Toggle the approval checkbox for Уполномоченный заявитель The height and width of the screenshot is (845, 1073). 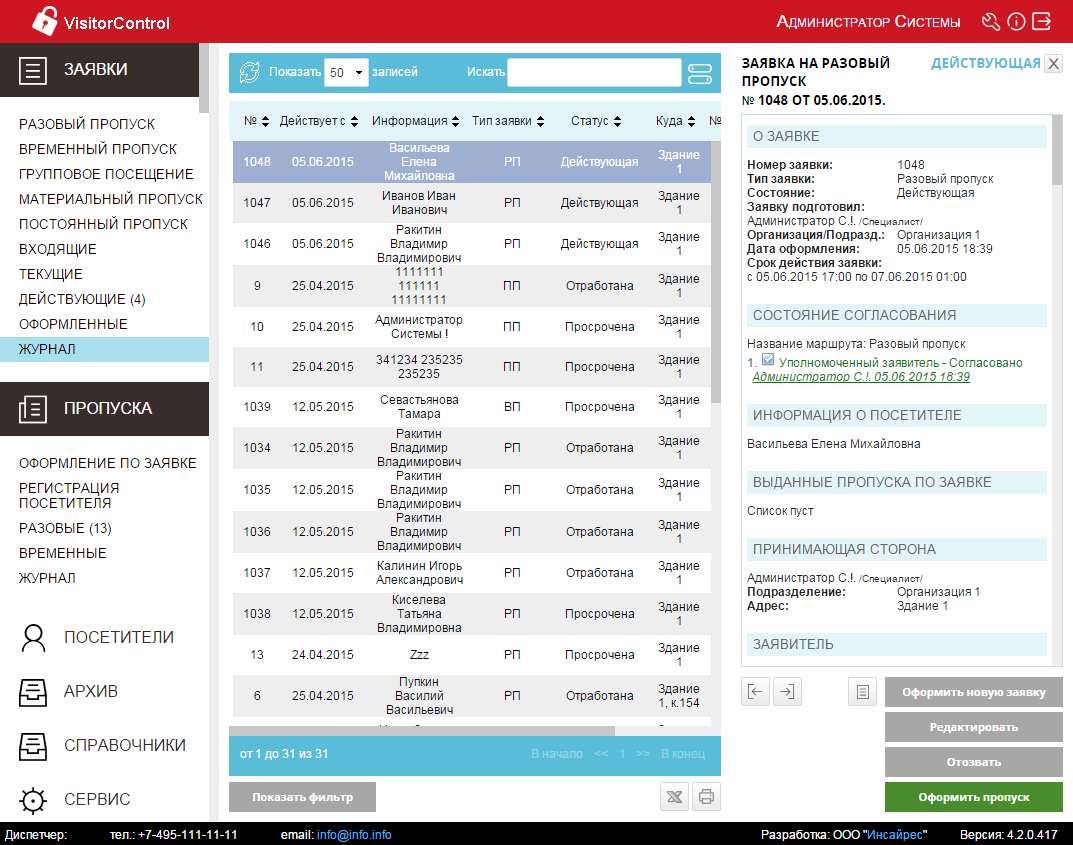[768, 360]
